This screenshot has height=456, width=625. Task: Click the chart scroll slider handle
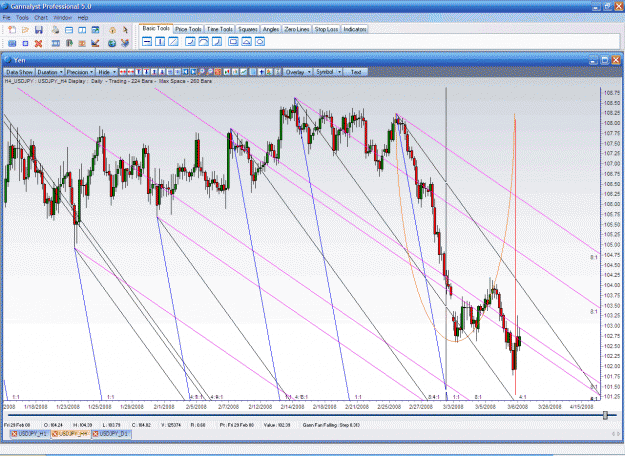coord(605,415)
